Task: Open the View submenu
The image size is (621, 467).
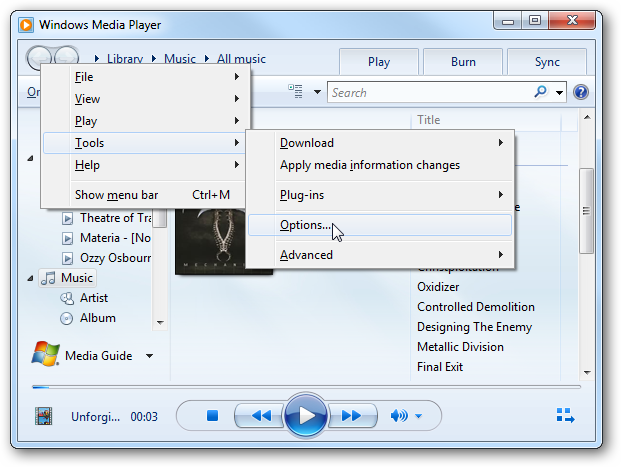Action: tap(145, 99)
